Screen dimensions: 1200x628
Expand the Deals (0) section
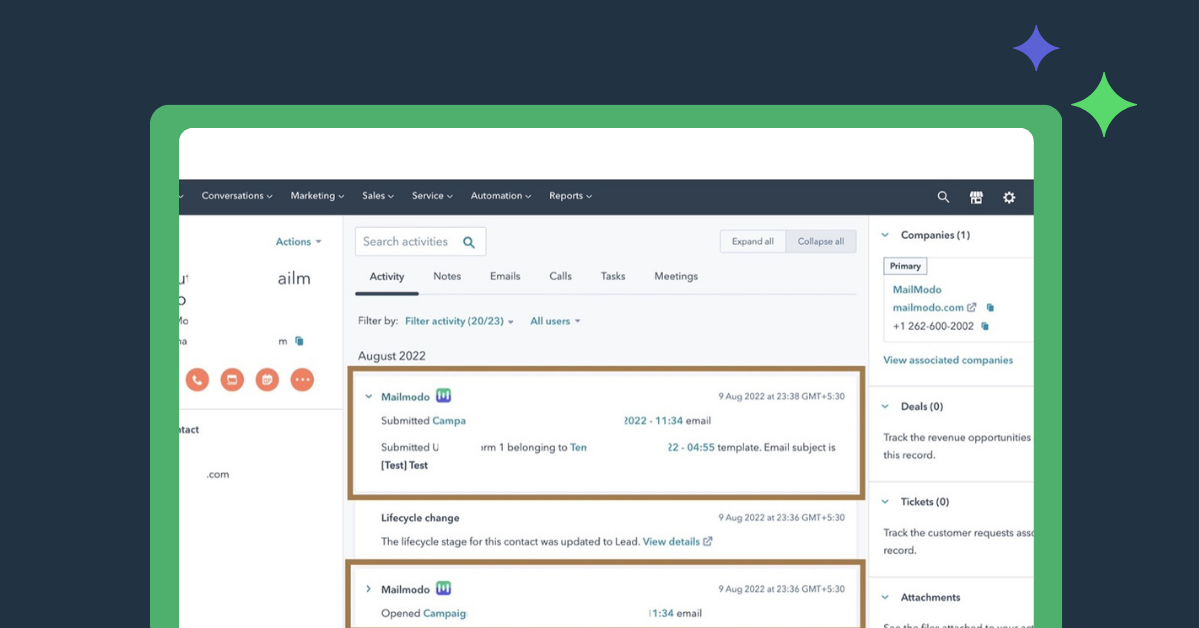(x=885, y=407)
